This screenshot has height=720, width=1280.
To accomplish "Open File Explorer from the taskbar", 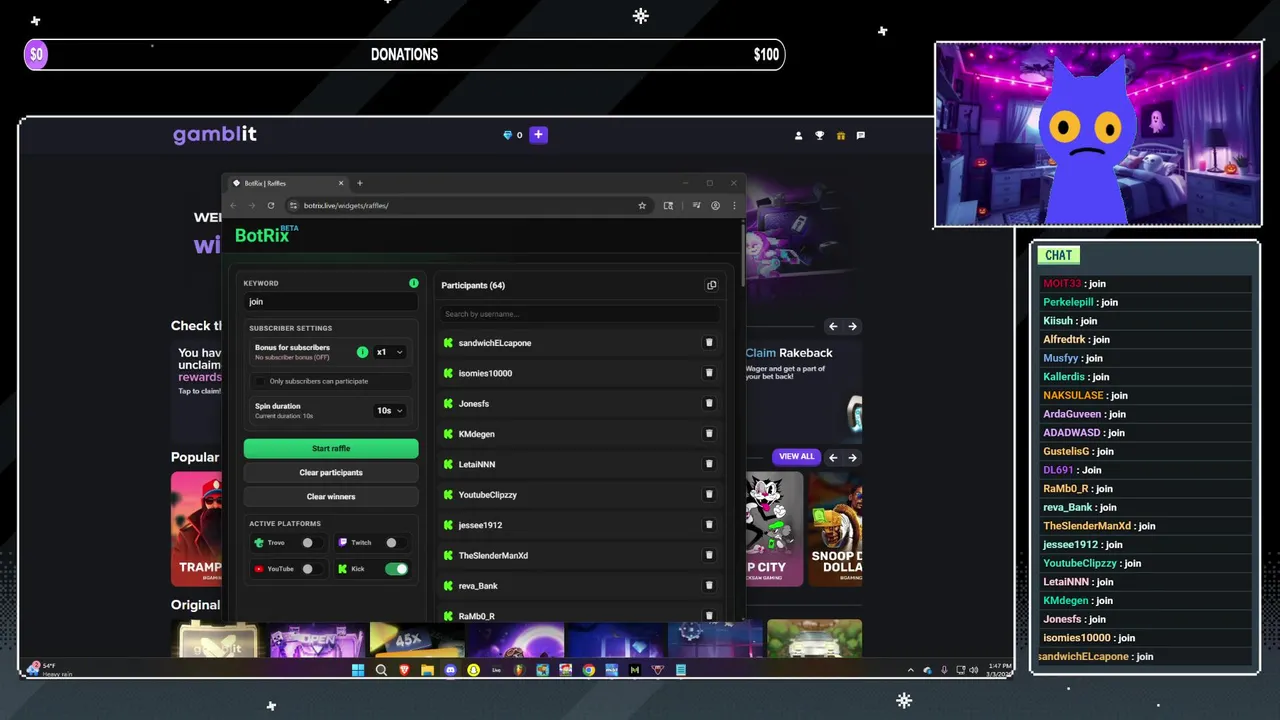I will [427, 670].
